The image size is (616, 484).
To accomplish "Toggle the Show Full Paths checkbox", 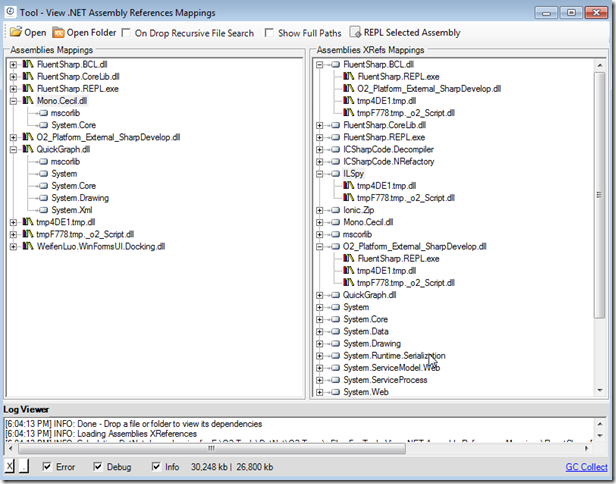I will pos(269,33).
